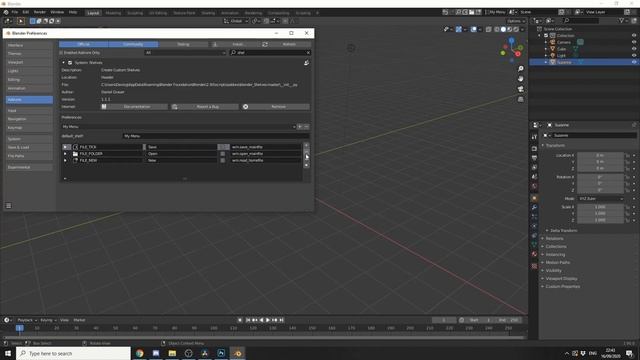The width and height of the screenshot is (640, 360).
Task: Toggle the Testing add-ons filter
Action: [183, 44]
